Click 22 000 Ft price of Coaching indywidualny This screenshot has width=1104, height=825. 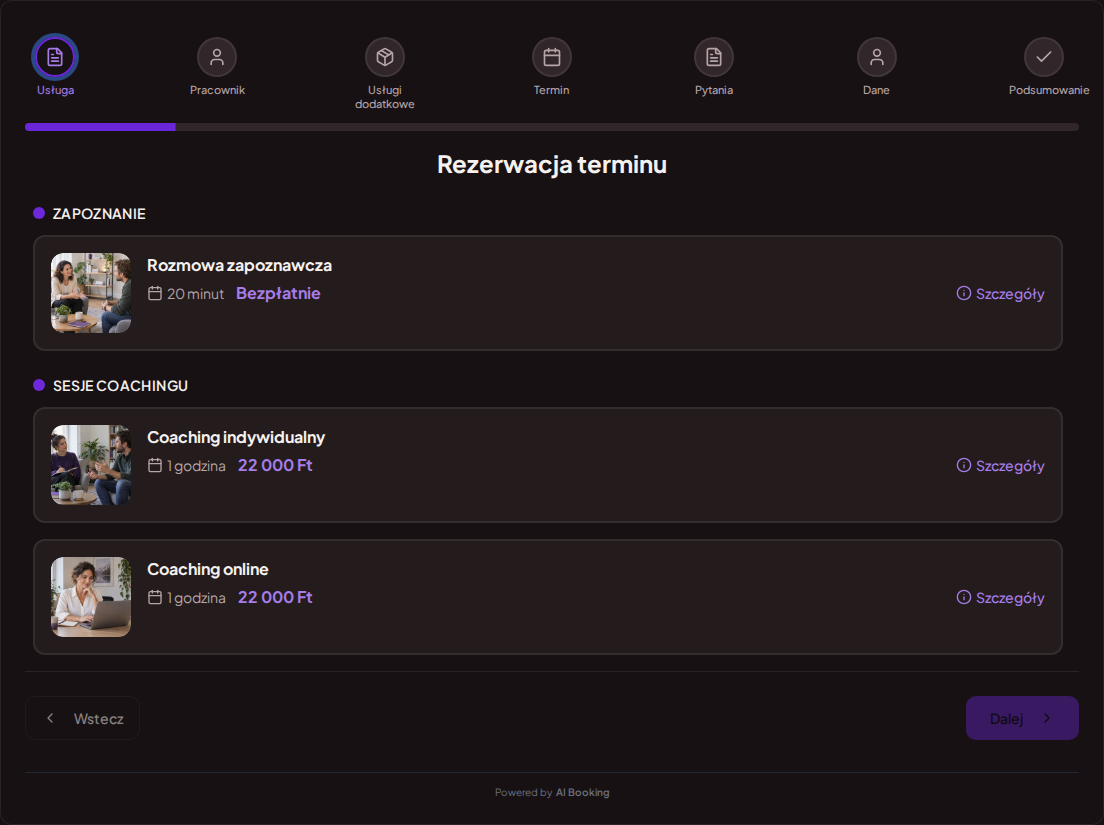point(275,465)
